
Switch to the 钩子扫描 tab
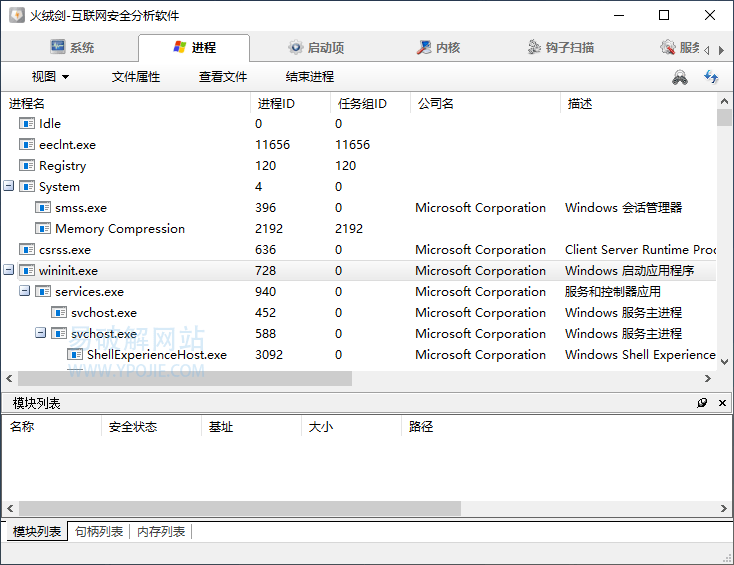click(560, 48)
